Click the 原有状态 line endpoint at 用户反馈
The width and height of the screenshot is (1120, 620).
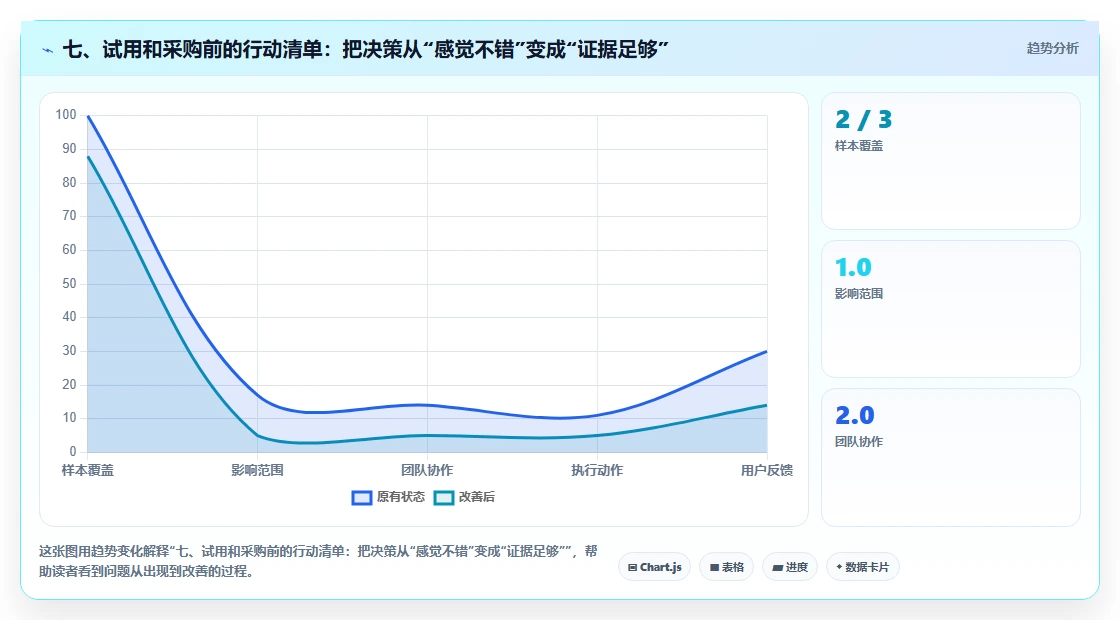[766, 351]
